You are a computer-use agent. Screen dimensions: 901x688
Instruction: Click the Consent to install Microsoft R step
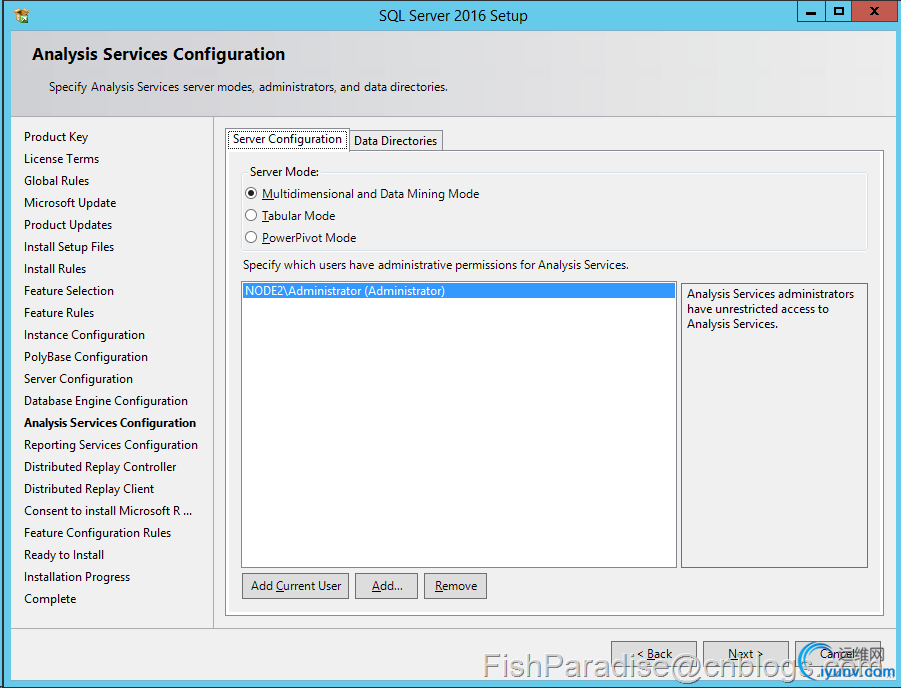click(x=108, y=511)
